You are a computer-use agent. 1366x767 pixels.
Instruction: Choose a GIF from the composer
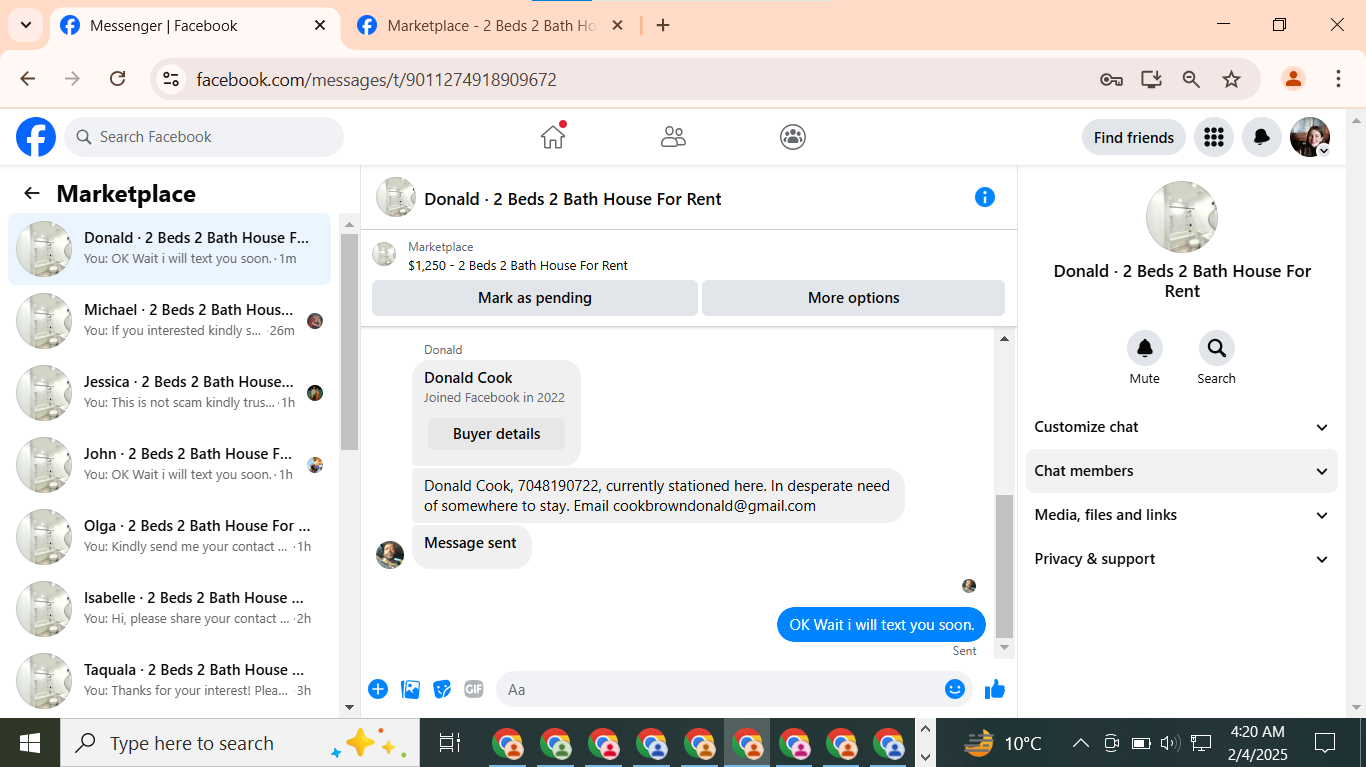[x=474, y=689]
